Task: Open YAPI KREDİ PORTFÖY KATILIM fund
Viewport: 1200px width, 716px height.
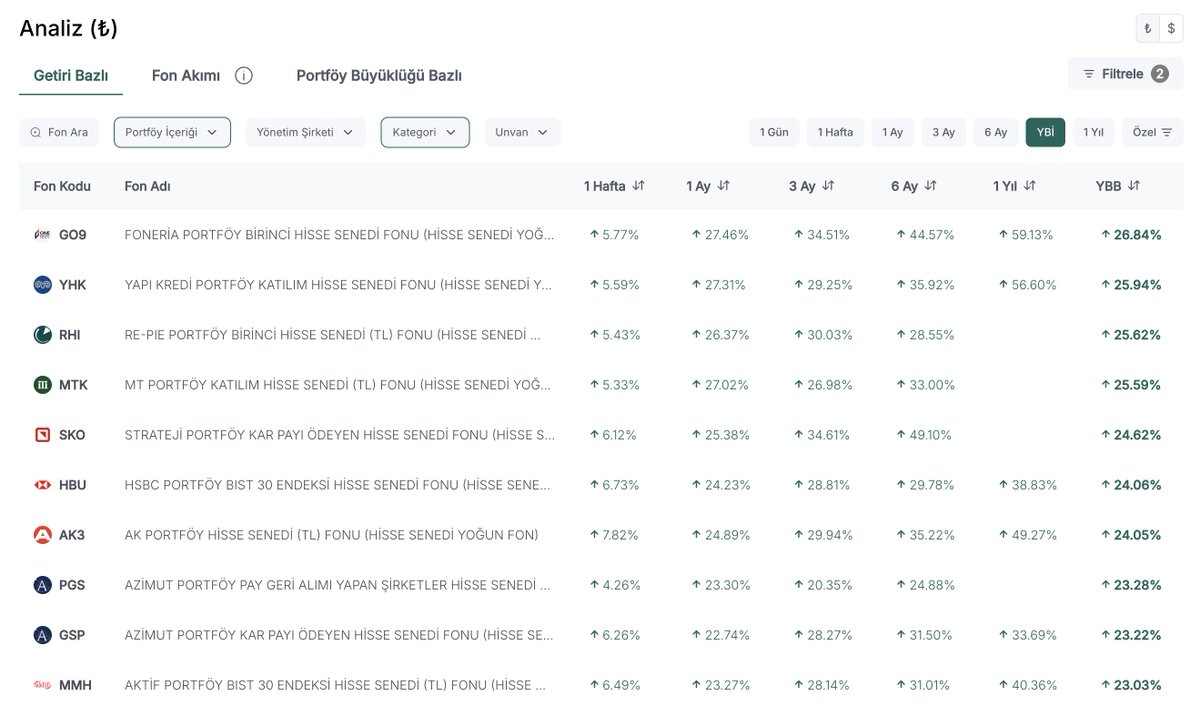Action: [338, 285]
